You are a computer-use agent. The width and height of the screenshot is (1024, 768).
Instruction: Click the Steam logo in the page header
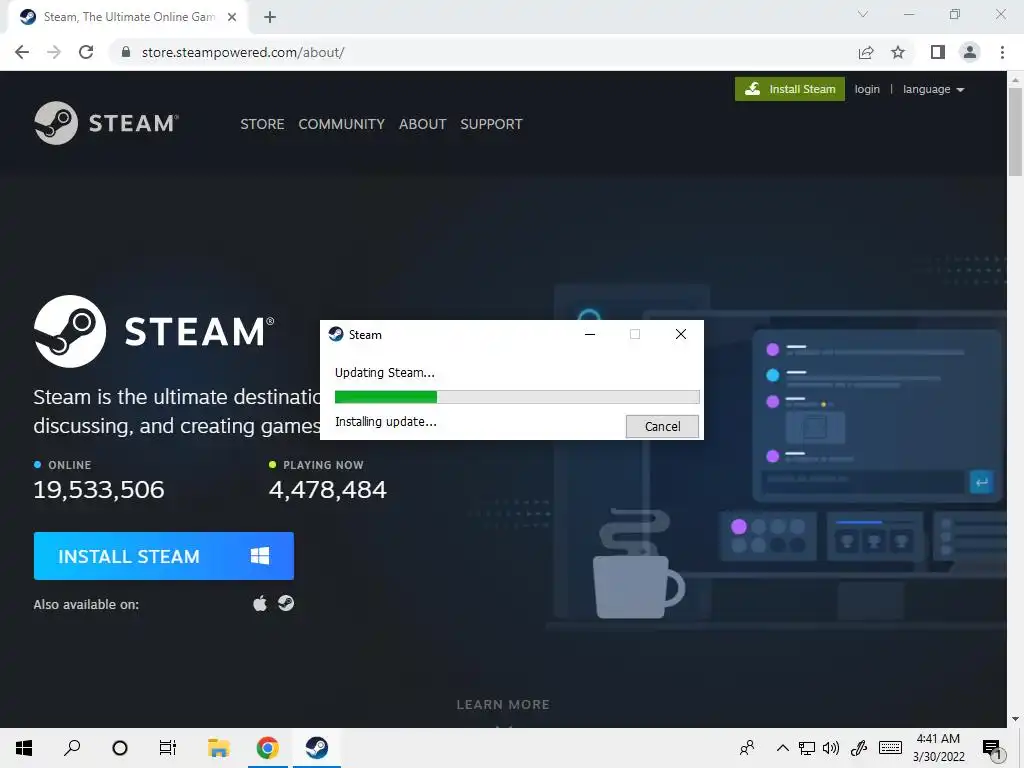pos(106,123)
